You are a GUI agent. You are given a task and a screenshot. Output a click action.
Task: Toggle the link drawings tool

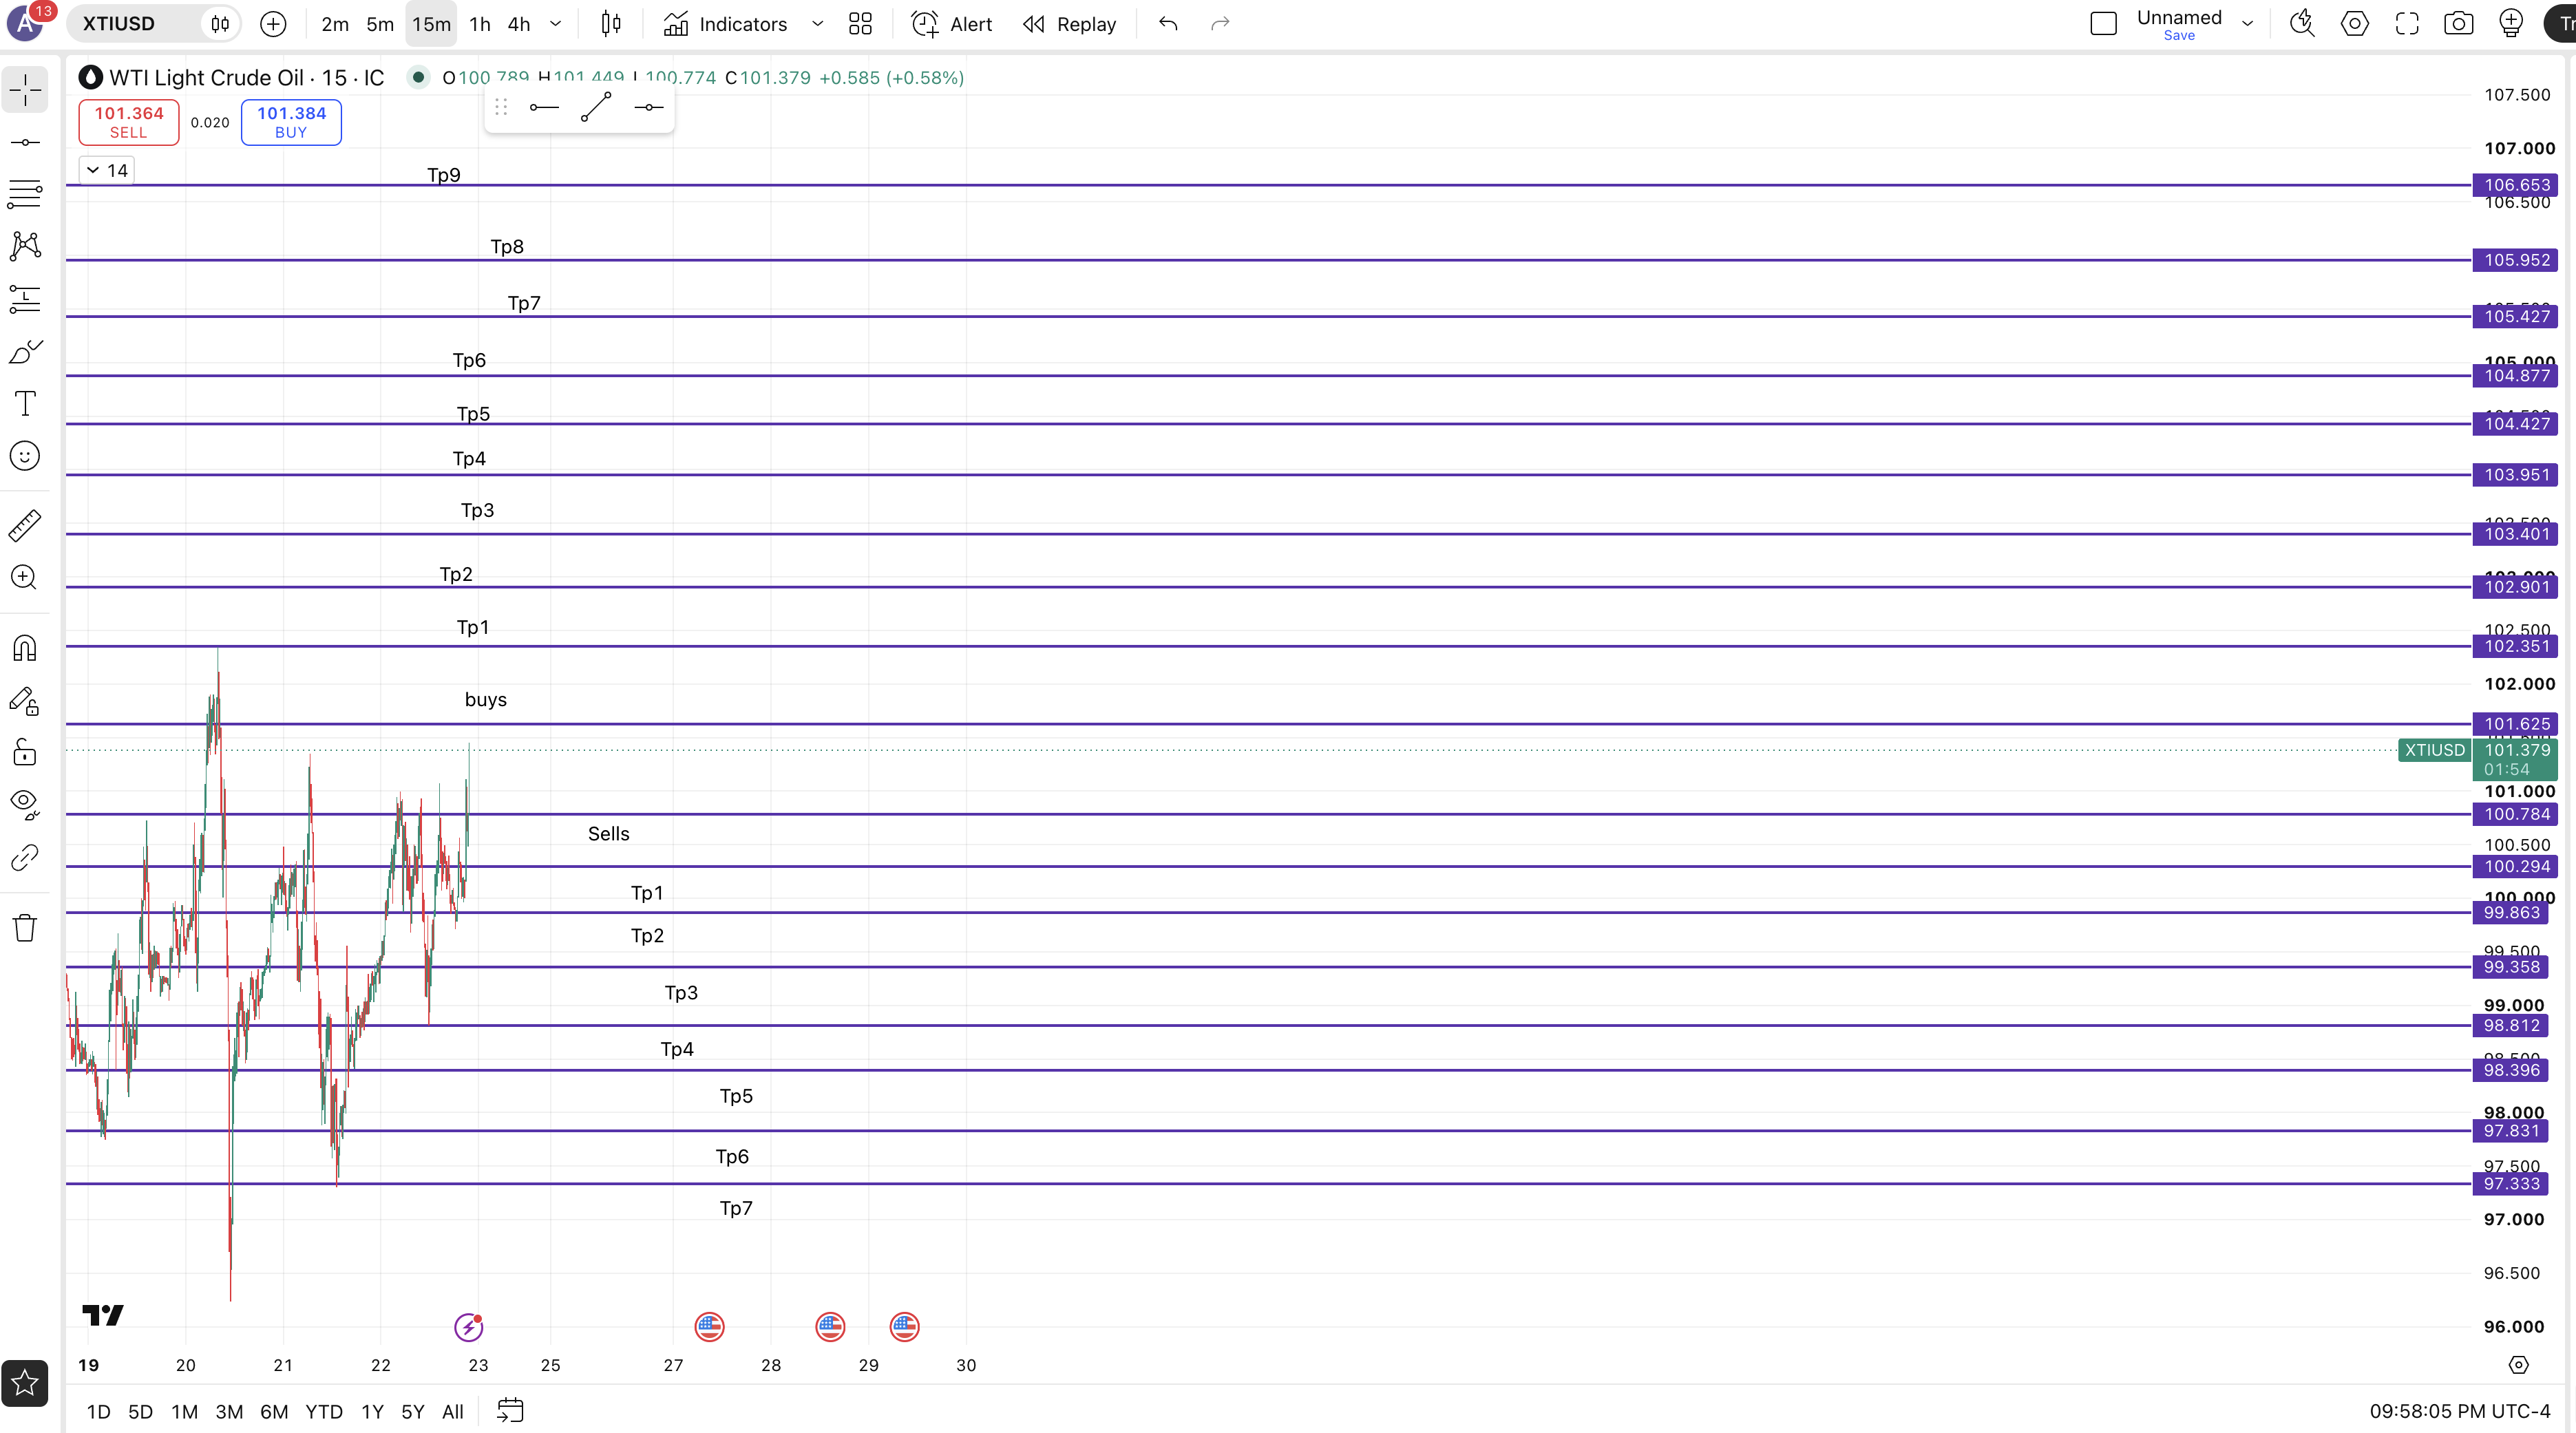pyautogui.click(x=25, y=857)
